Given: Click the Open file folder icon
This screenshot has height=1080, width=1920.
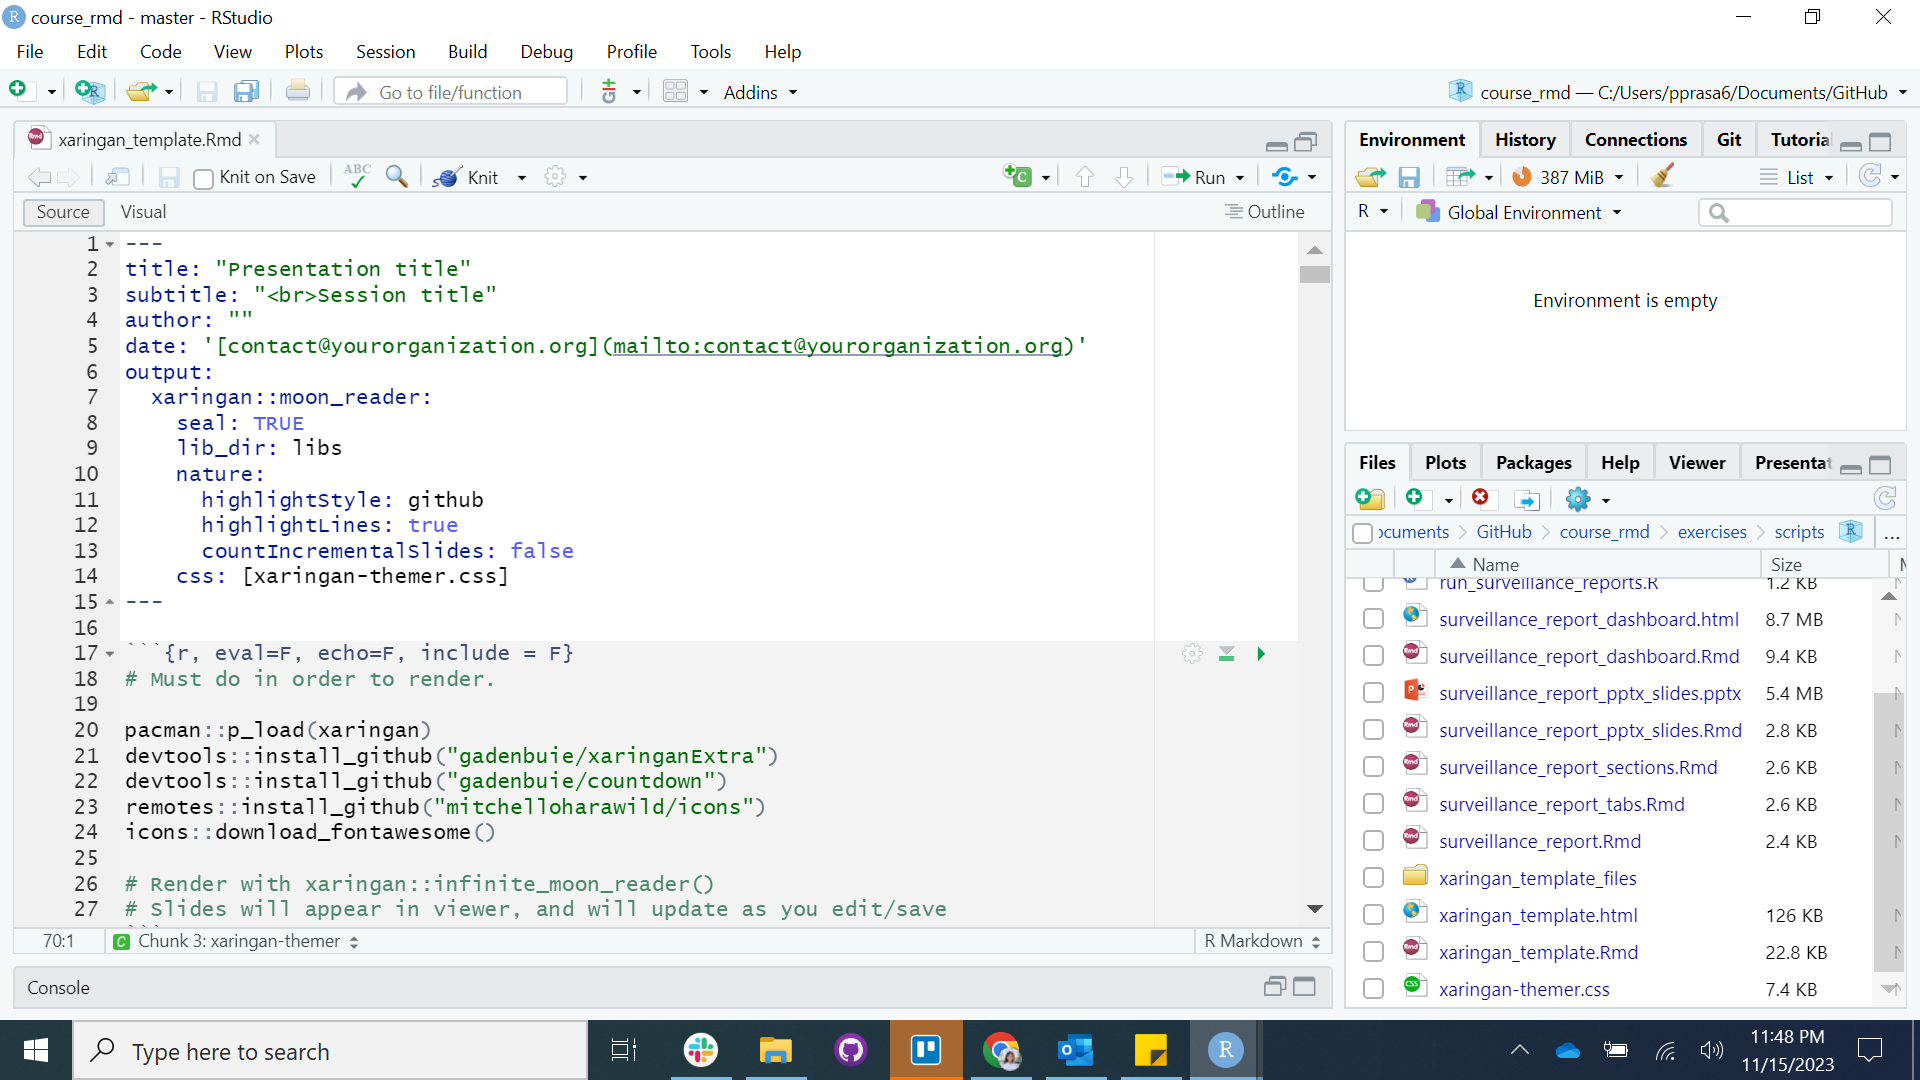Looking at the screenshot, I should pos(141,91).
